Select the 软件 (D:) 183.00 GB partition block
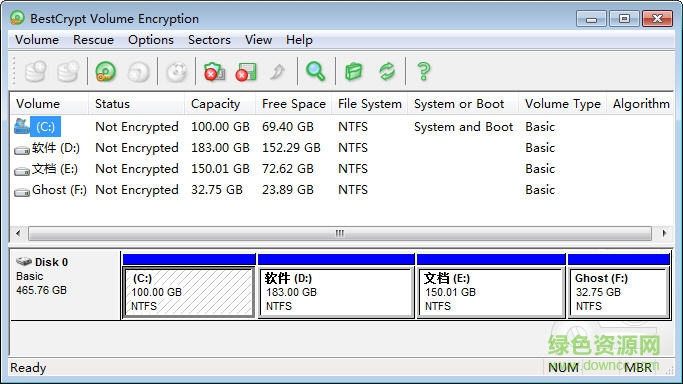This screenshot has width=683, height=384. pos(336,292)
